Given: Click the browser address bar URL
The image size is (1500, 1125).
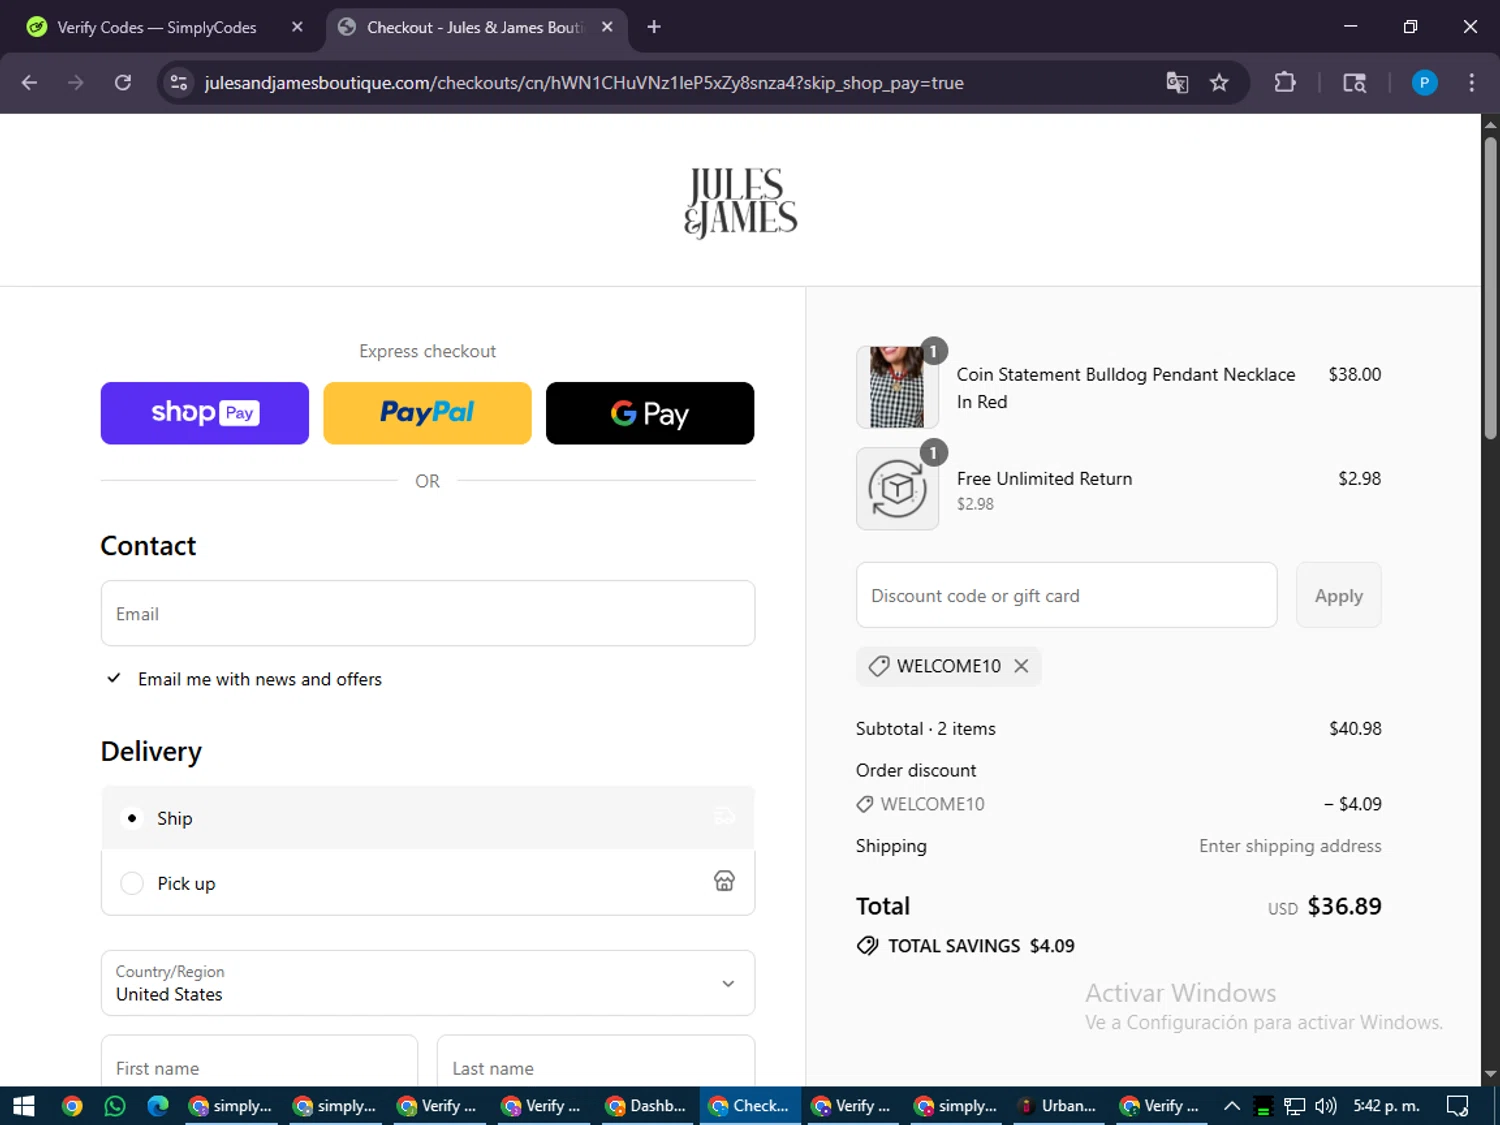Looking at the screenshot, I should (x=584, y=83).
